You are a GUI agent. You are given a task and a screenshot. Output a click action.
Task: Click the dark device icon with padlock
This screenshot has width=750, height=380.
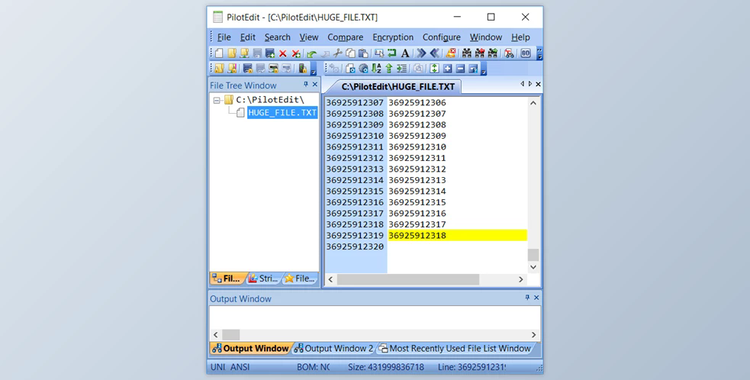303,68
